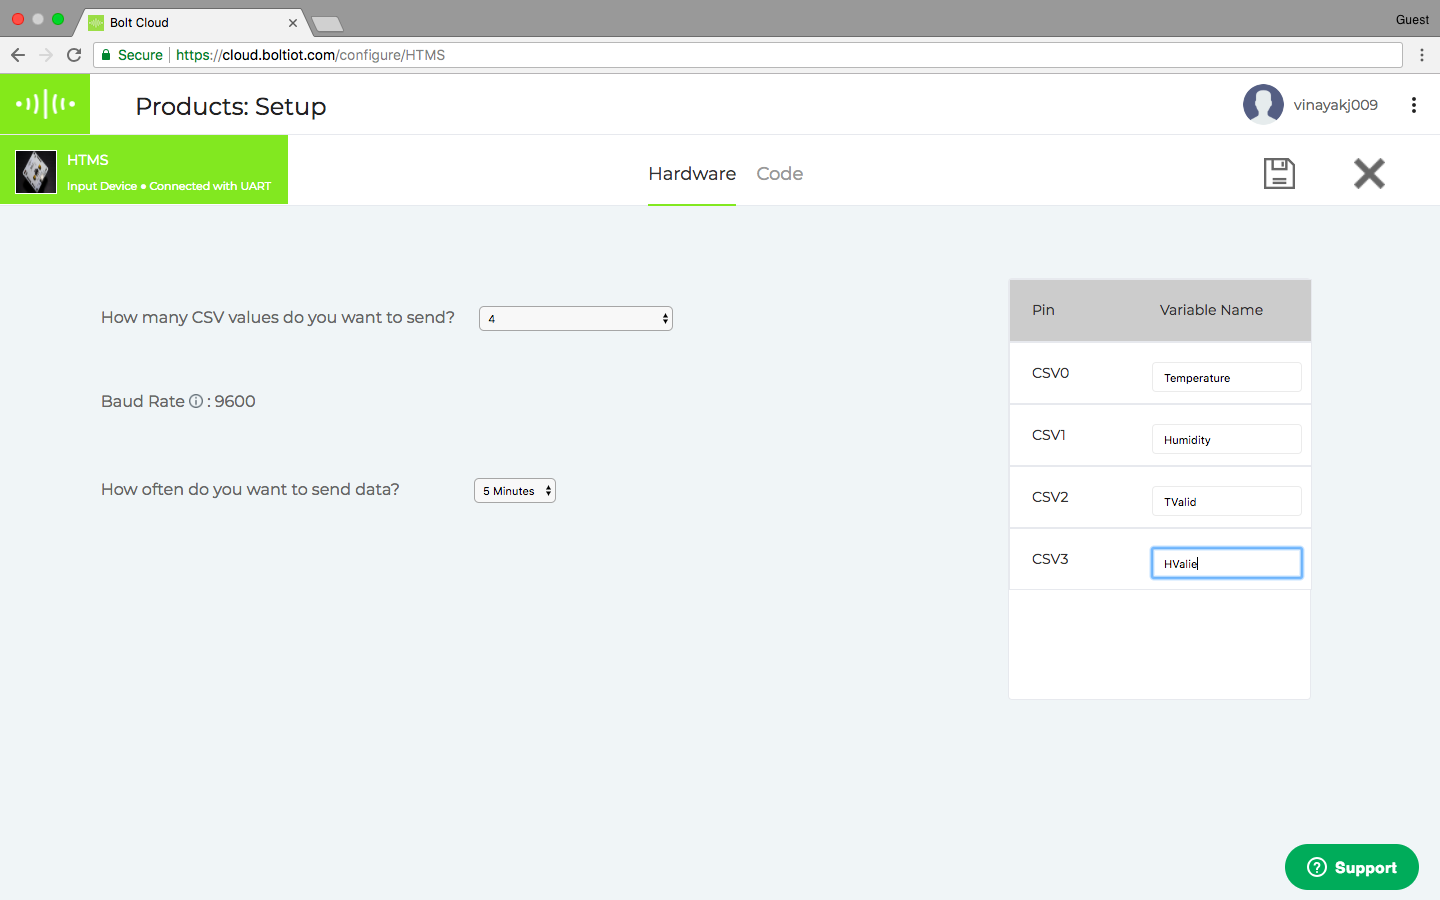Screen dimensions: 1440x900
Task: Open the Chrome browser options menu
Action: (1421, 55)
